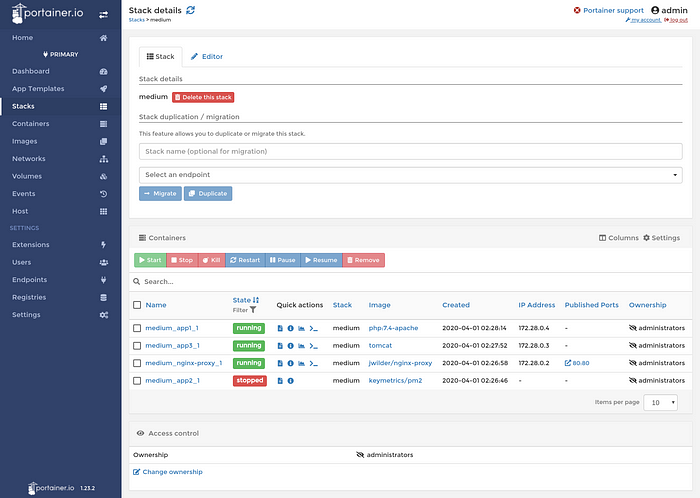The width and height of the screenshot is (700, 498).
Task: Open the Columns chooser
Action: point(618,238)
